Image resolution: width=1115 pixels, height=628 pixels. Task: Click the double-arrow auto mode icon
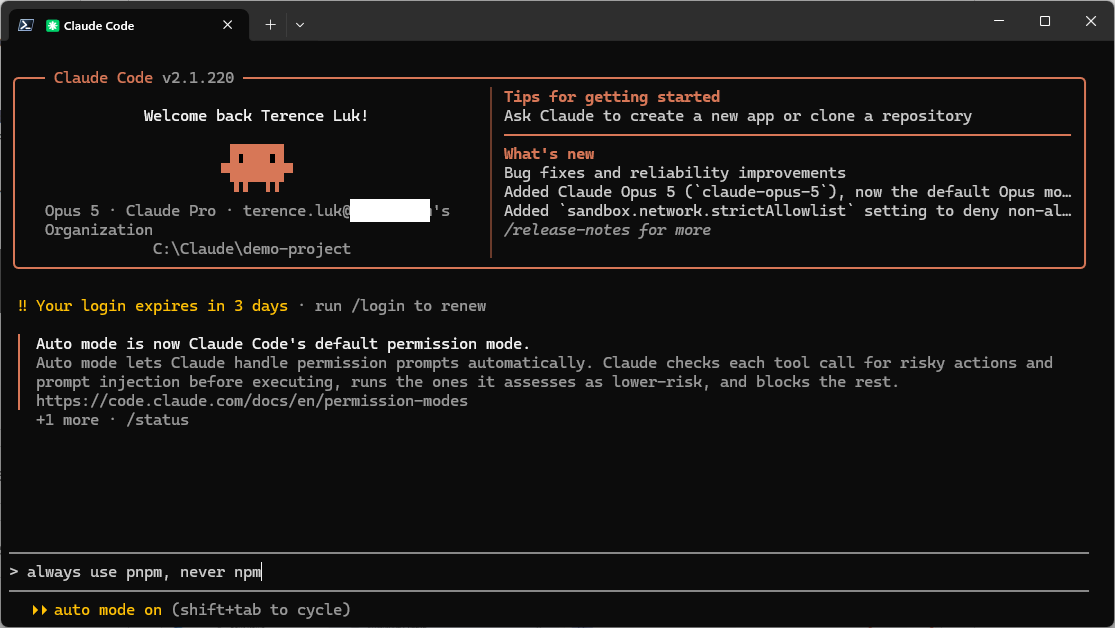(x=40, y=610)
